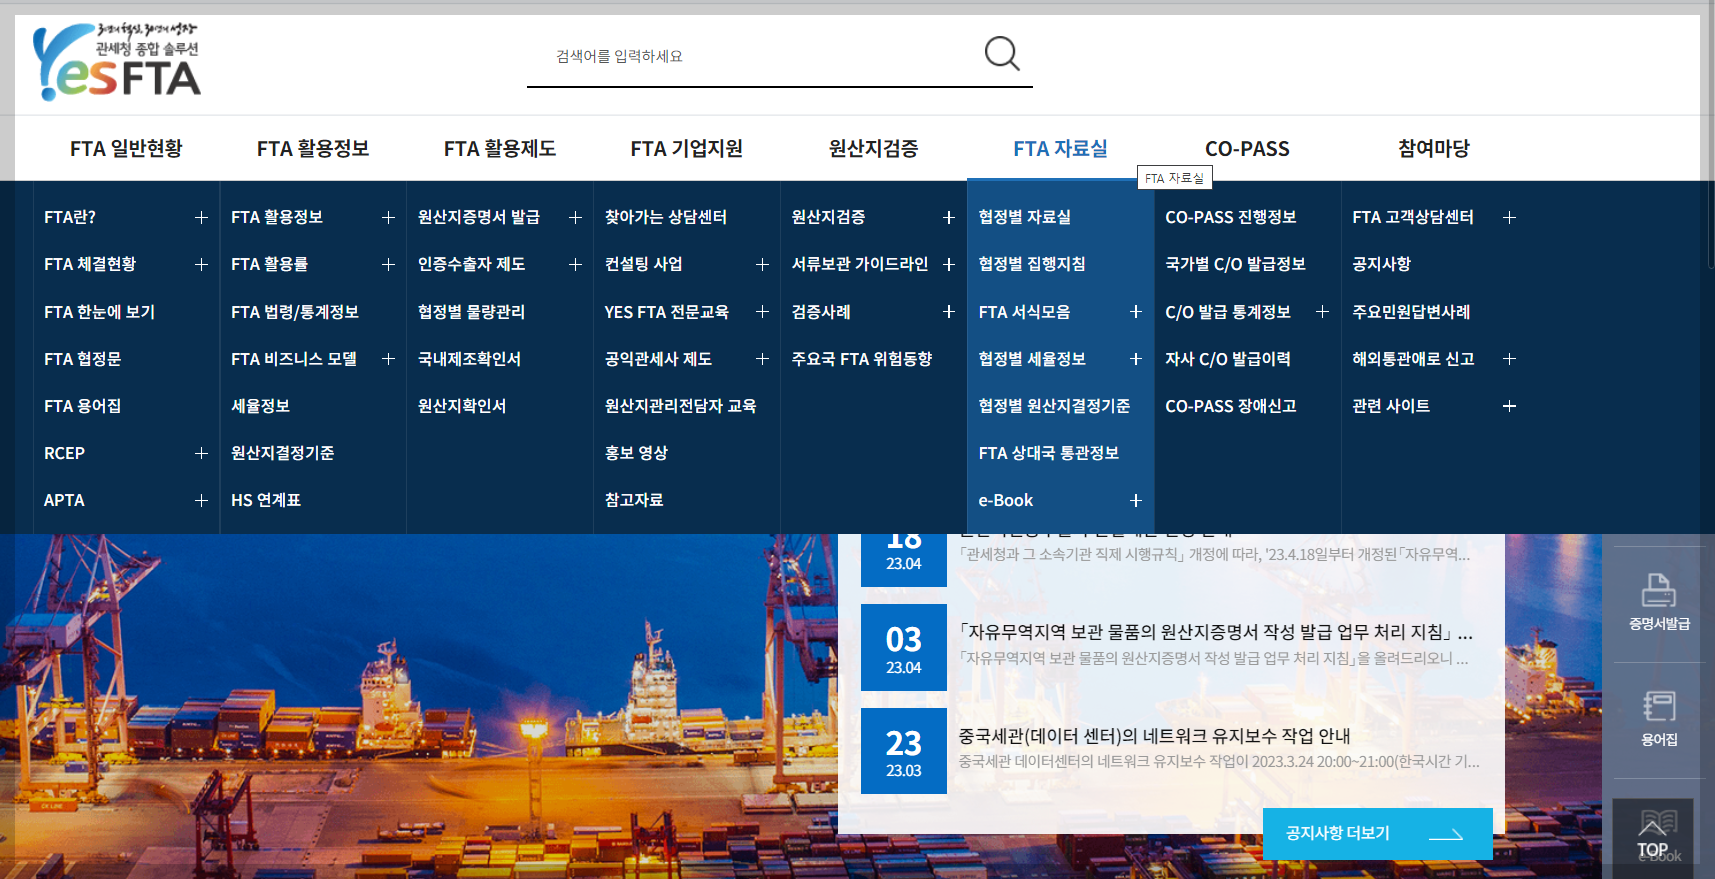The image size is (1715, 879).
Task: Open 원산지결정기준 submenu link
Action: coord(282,453)
